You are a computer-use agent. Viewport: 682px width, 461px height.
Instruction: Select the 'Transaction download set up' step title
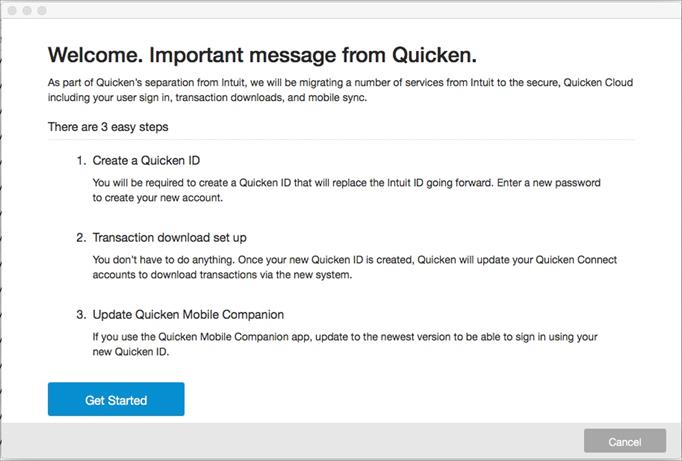169,237
